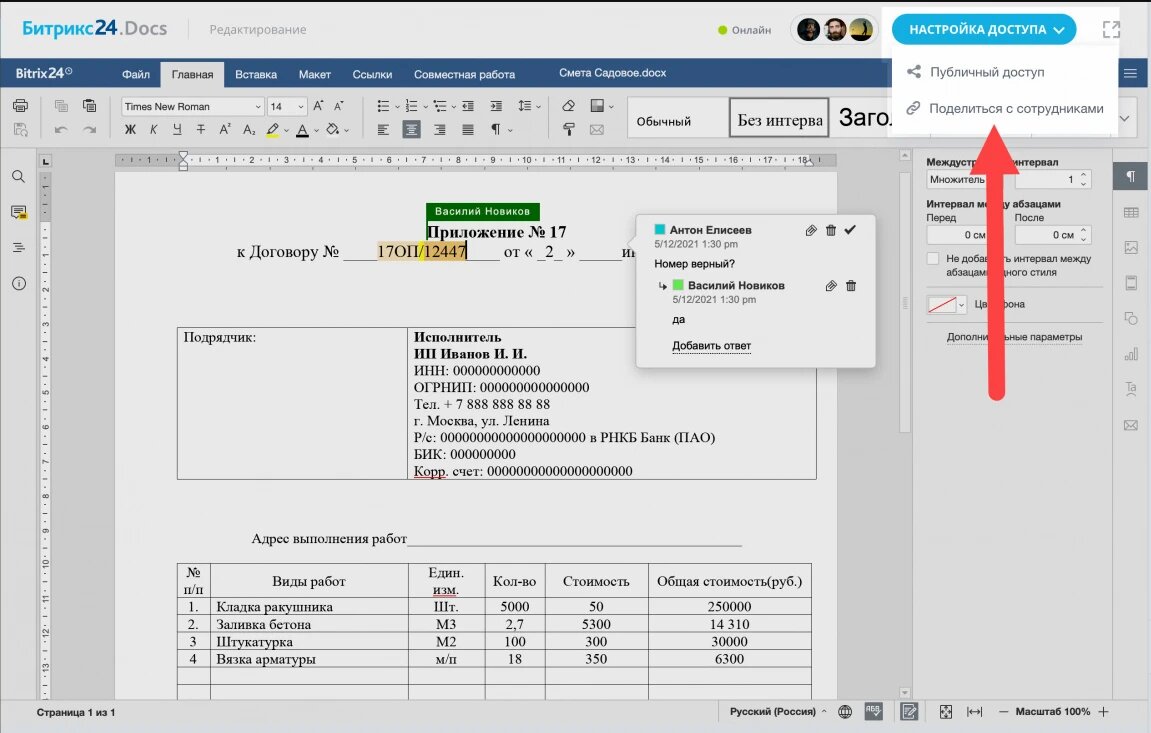The image size is (1151, 733).
Task: Toggle fullscreen mode icon
Action: point(1111,29)
